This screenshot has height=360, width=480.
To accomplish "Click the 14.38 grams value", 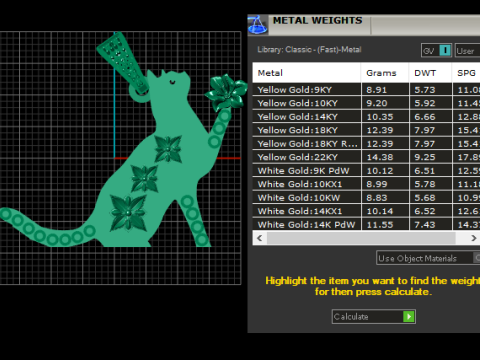I will pos(380,157).
